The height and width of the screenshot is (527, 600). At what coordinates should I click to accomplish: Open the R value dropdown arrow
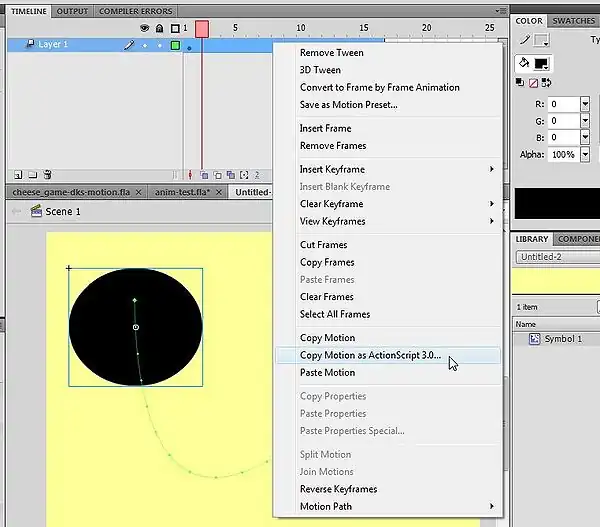pos(584,104)
